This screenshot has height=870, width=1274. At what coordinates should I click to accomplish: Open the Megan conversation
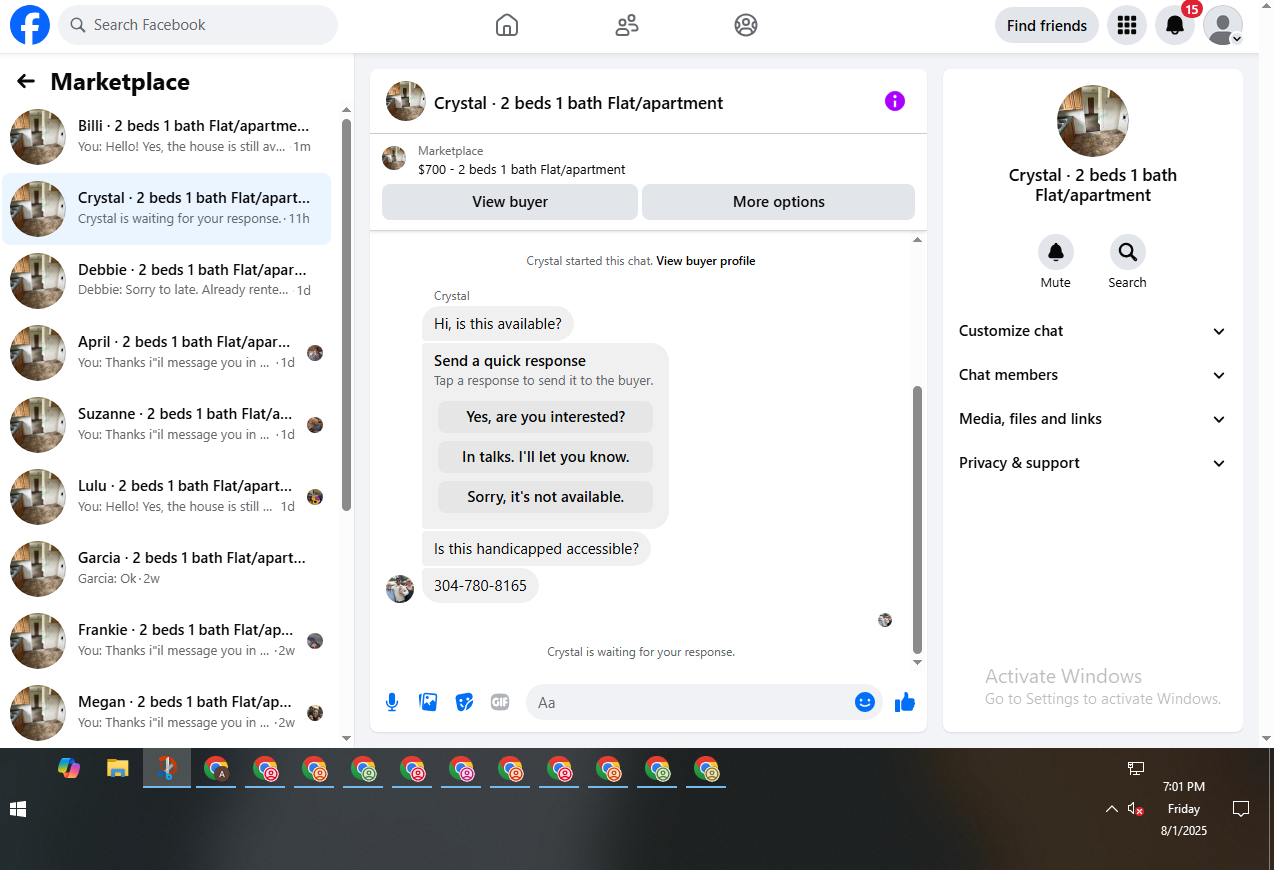click(x=167, y=713)
